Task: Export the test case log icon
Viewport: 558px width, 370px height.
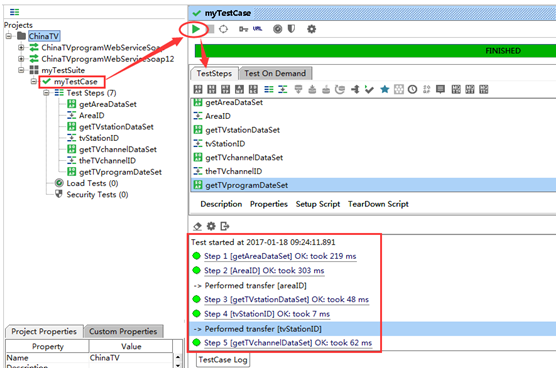Action: (225, 226)
